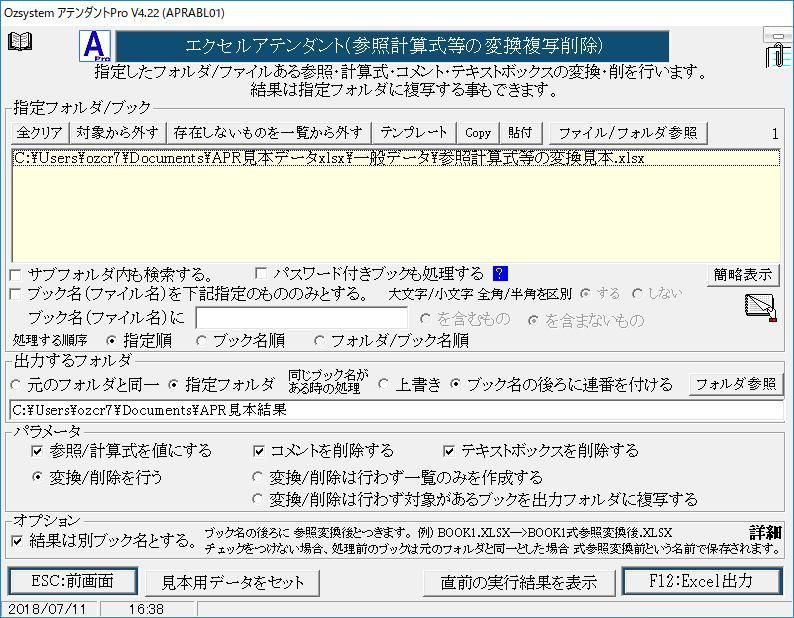Click 対象から外す button
This screenshot has width=794, height=618.
(117, 133)
